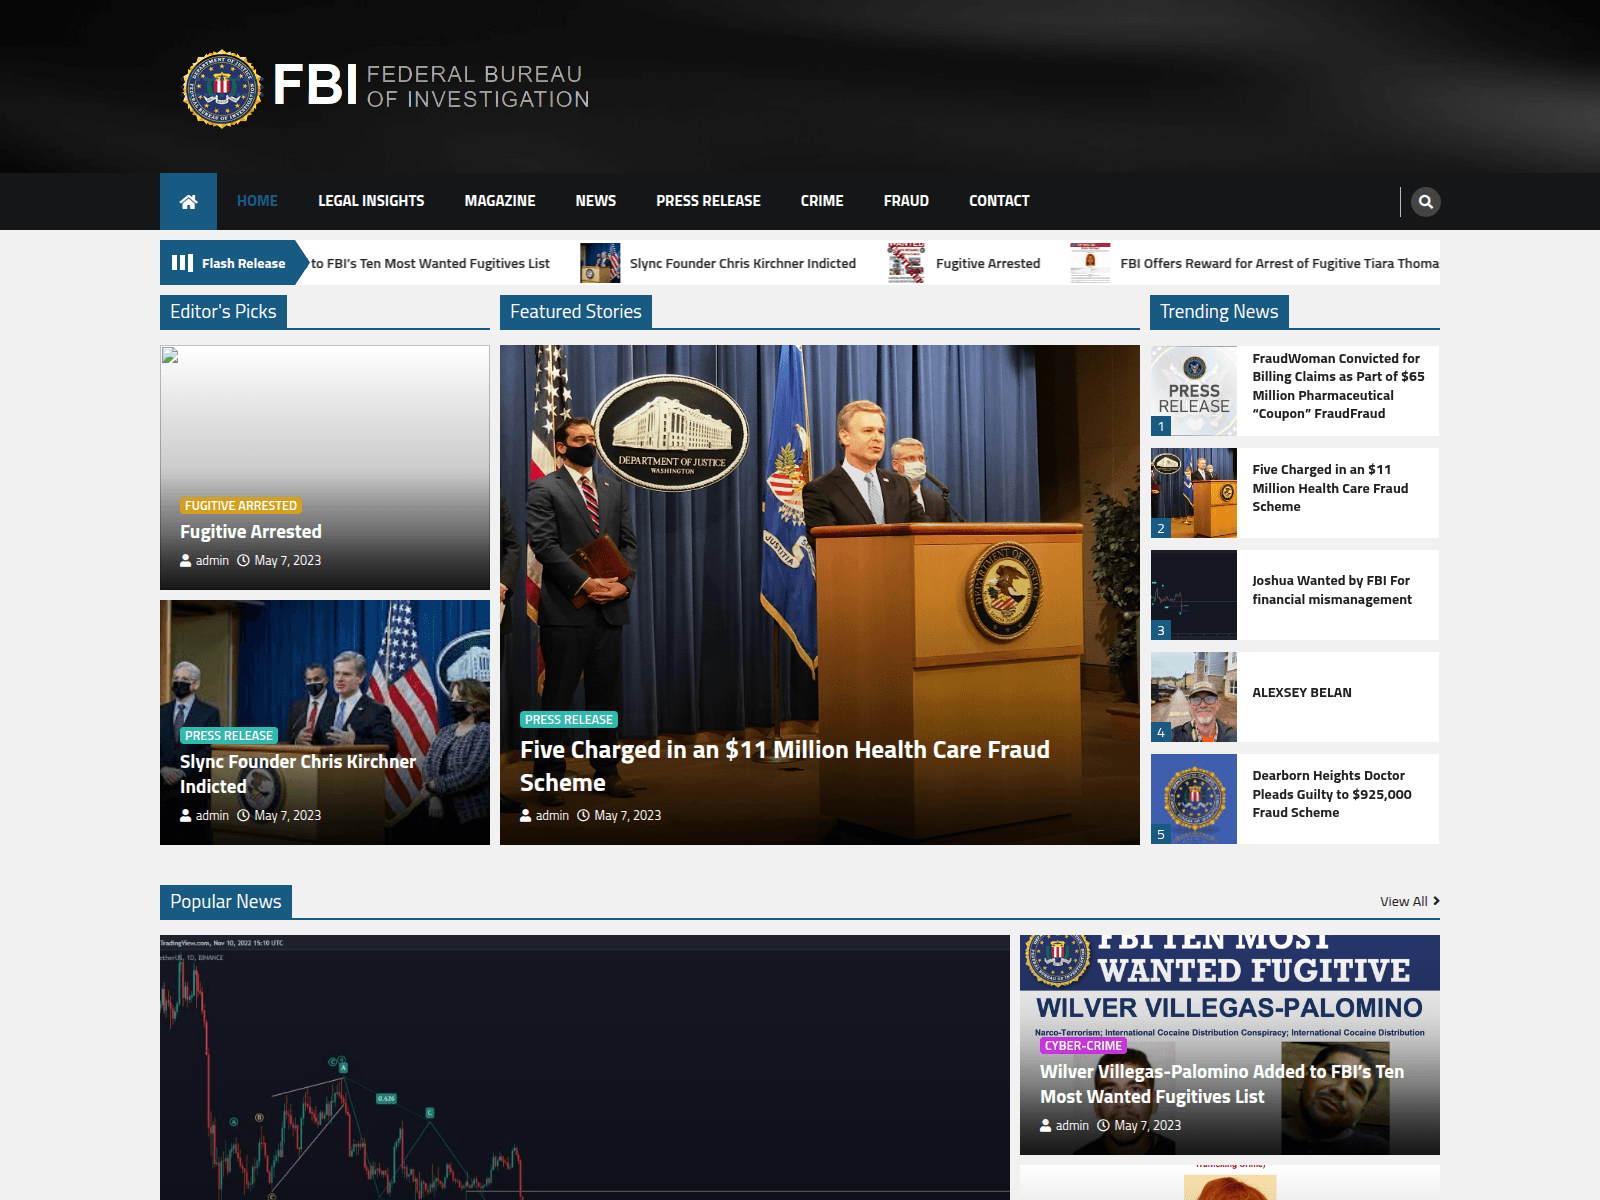Click Slync Founder Chris Kirchner ticker headline
This screenshot has height=1200, width=1600.
point(742,263)
